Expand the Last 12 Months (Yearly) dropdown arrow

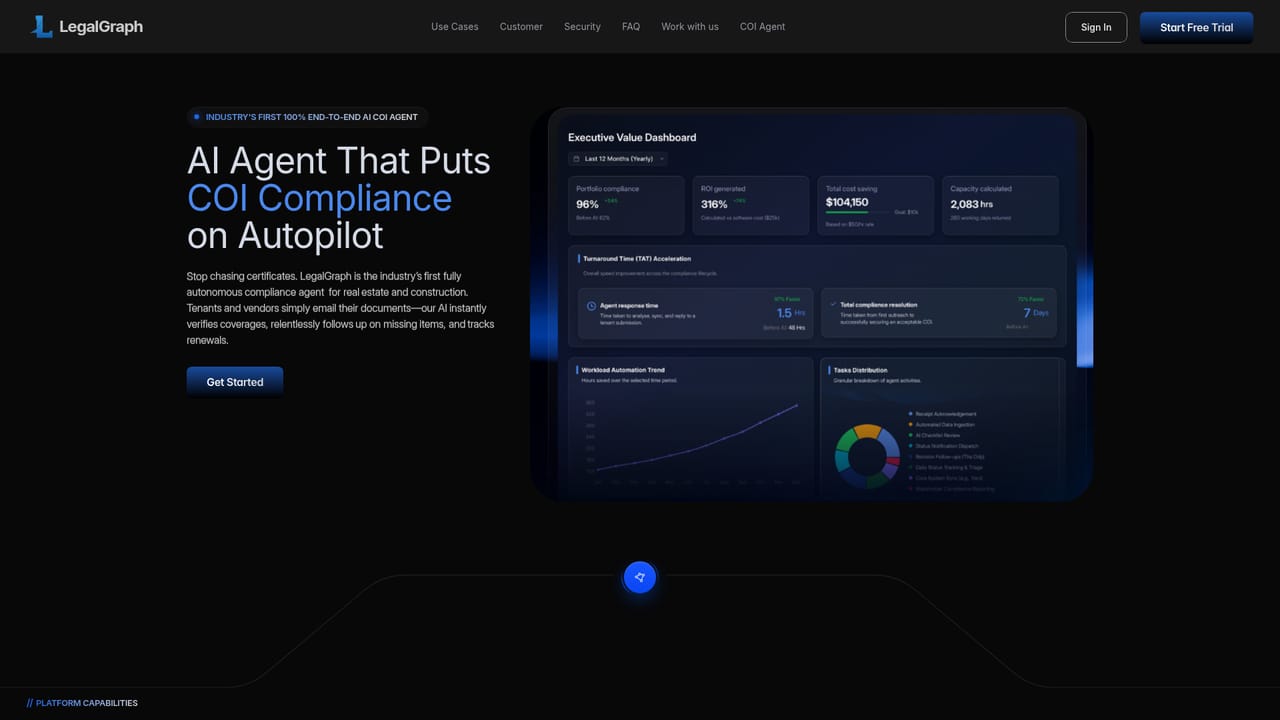tap(661, 159)
